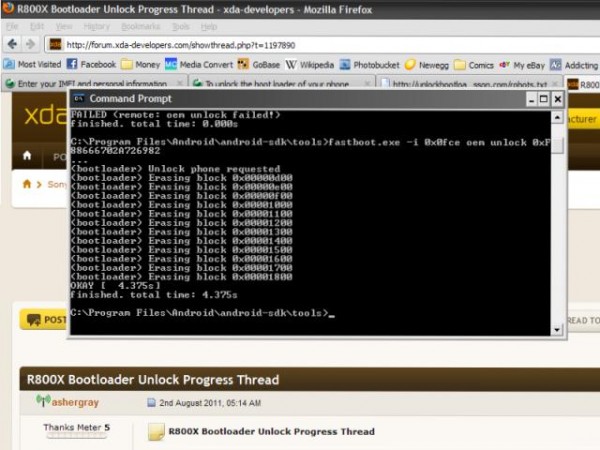The image size is (600, 450).
Task: Open the Addicting bookmark
Action: point(574,65)
